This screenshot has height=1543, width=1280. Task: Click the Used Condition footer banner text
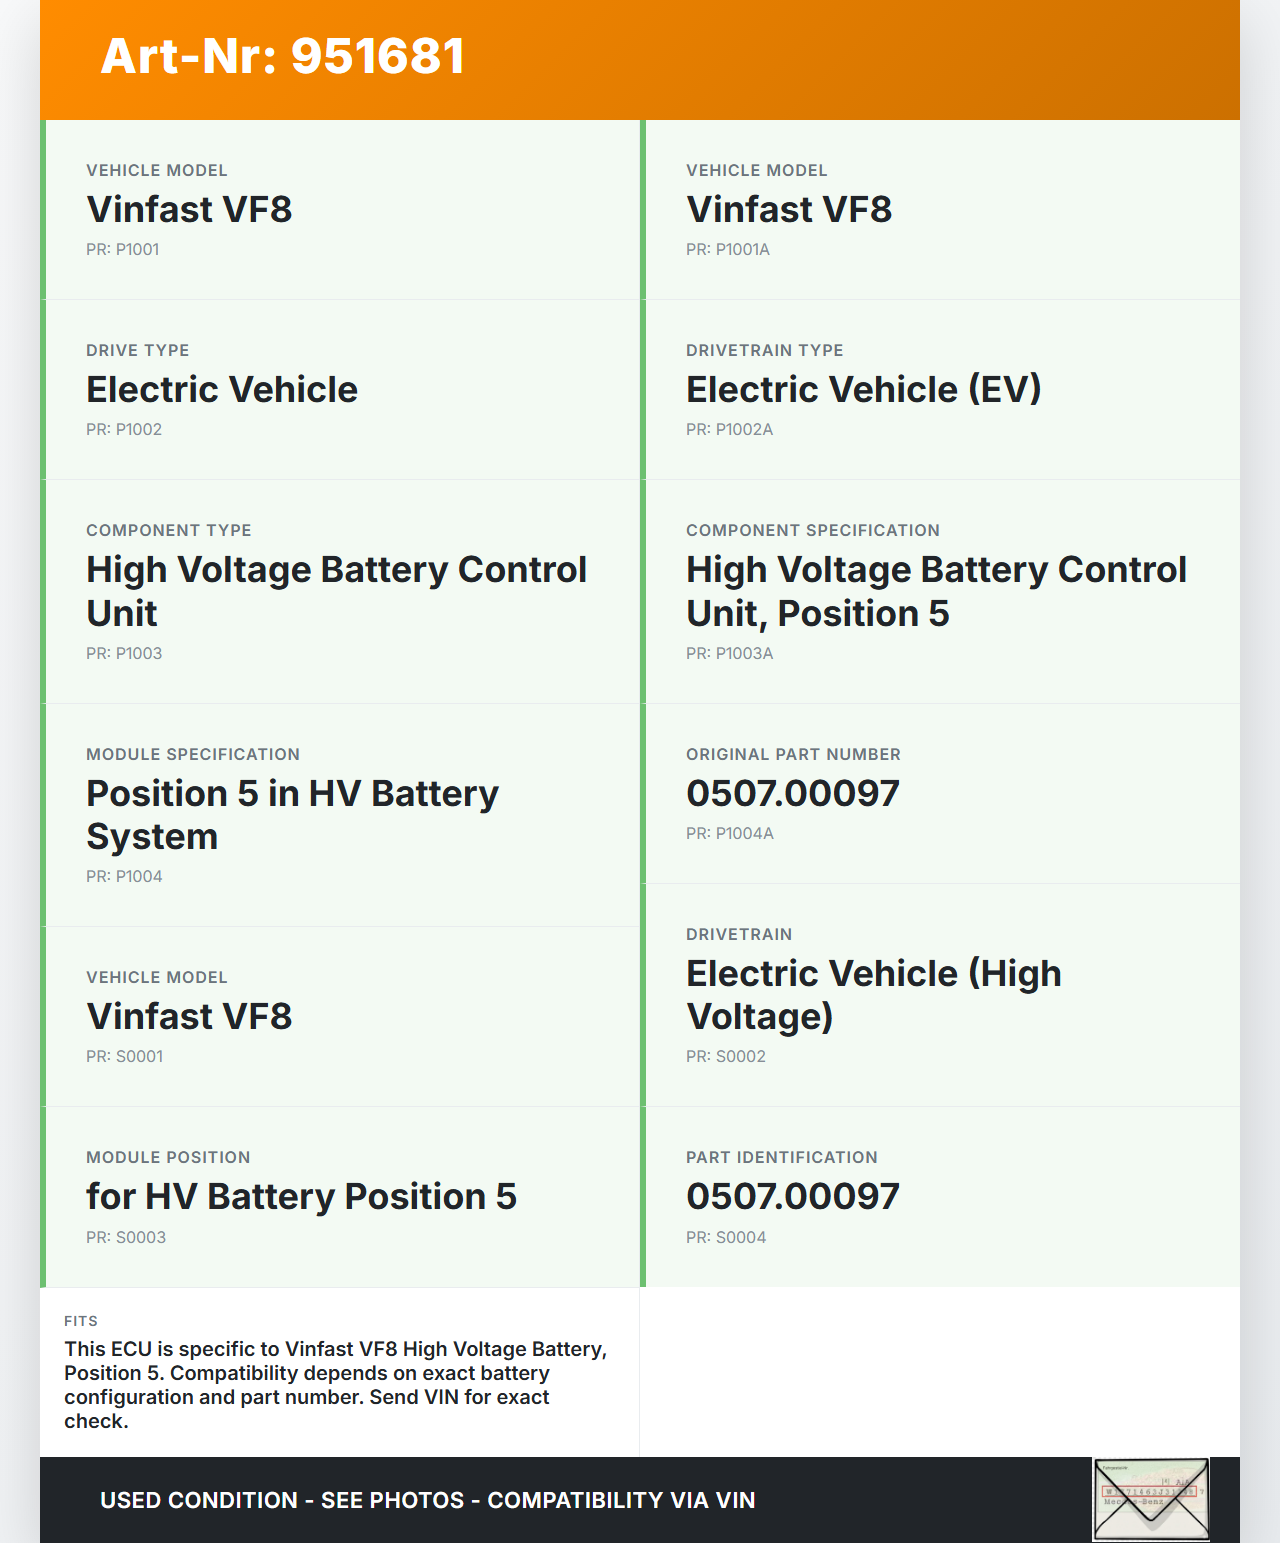(x=427, y=1500)
